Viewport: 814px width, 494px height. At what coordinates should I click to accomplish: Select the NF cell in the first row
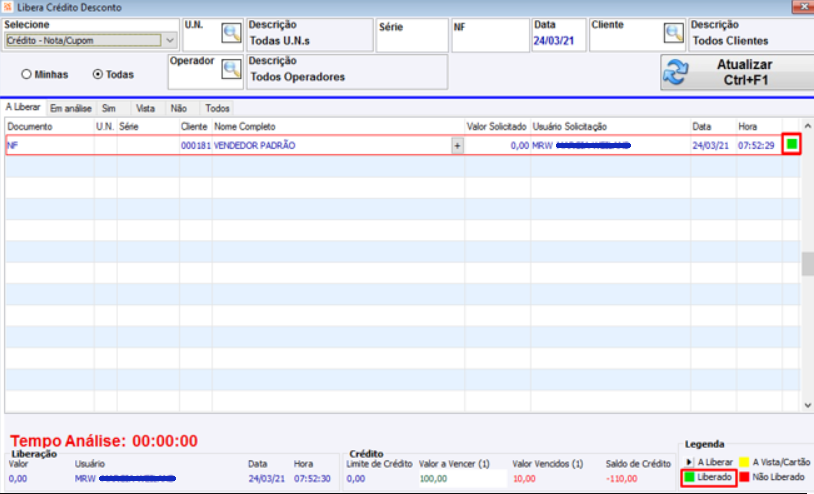point(50,146)
